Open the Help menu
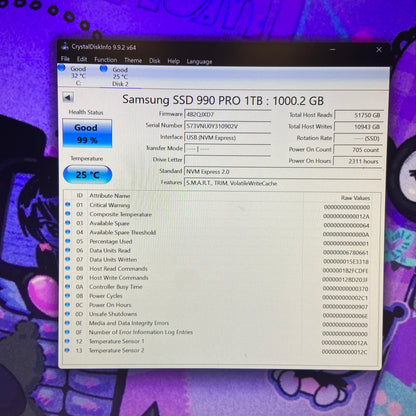The height and width of the screenshot is (416, 416). click(x=173, y=61)
